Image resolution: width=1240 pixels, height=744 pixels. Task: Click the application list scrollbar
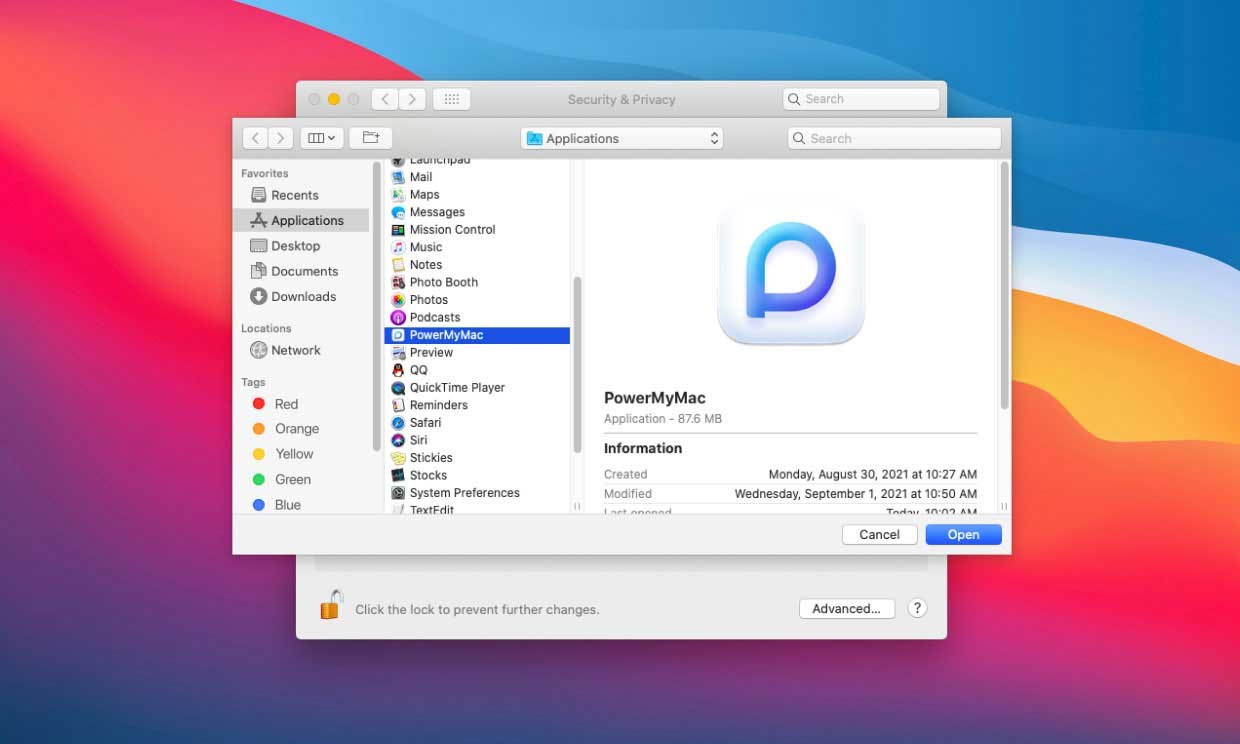[577, 365]
